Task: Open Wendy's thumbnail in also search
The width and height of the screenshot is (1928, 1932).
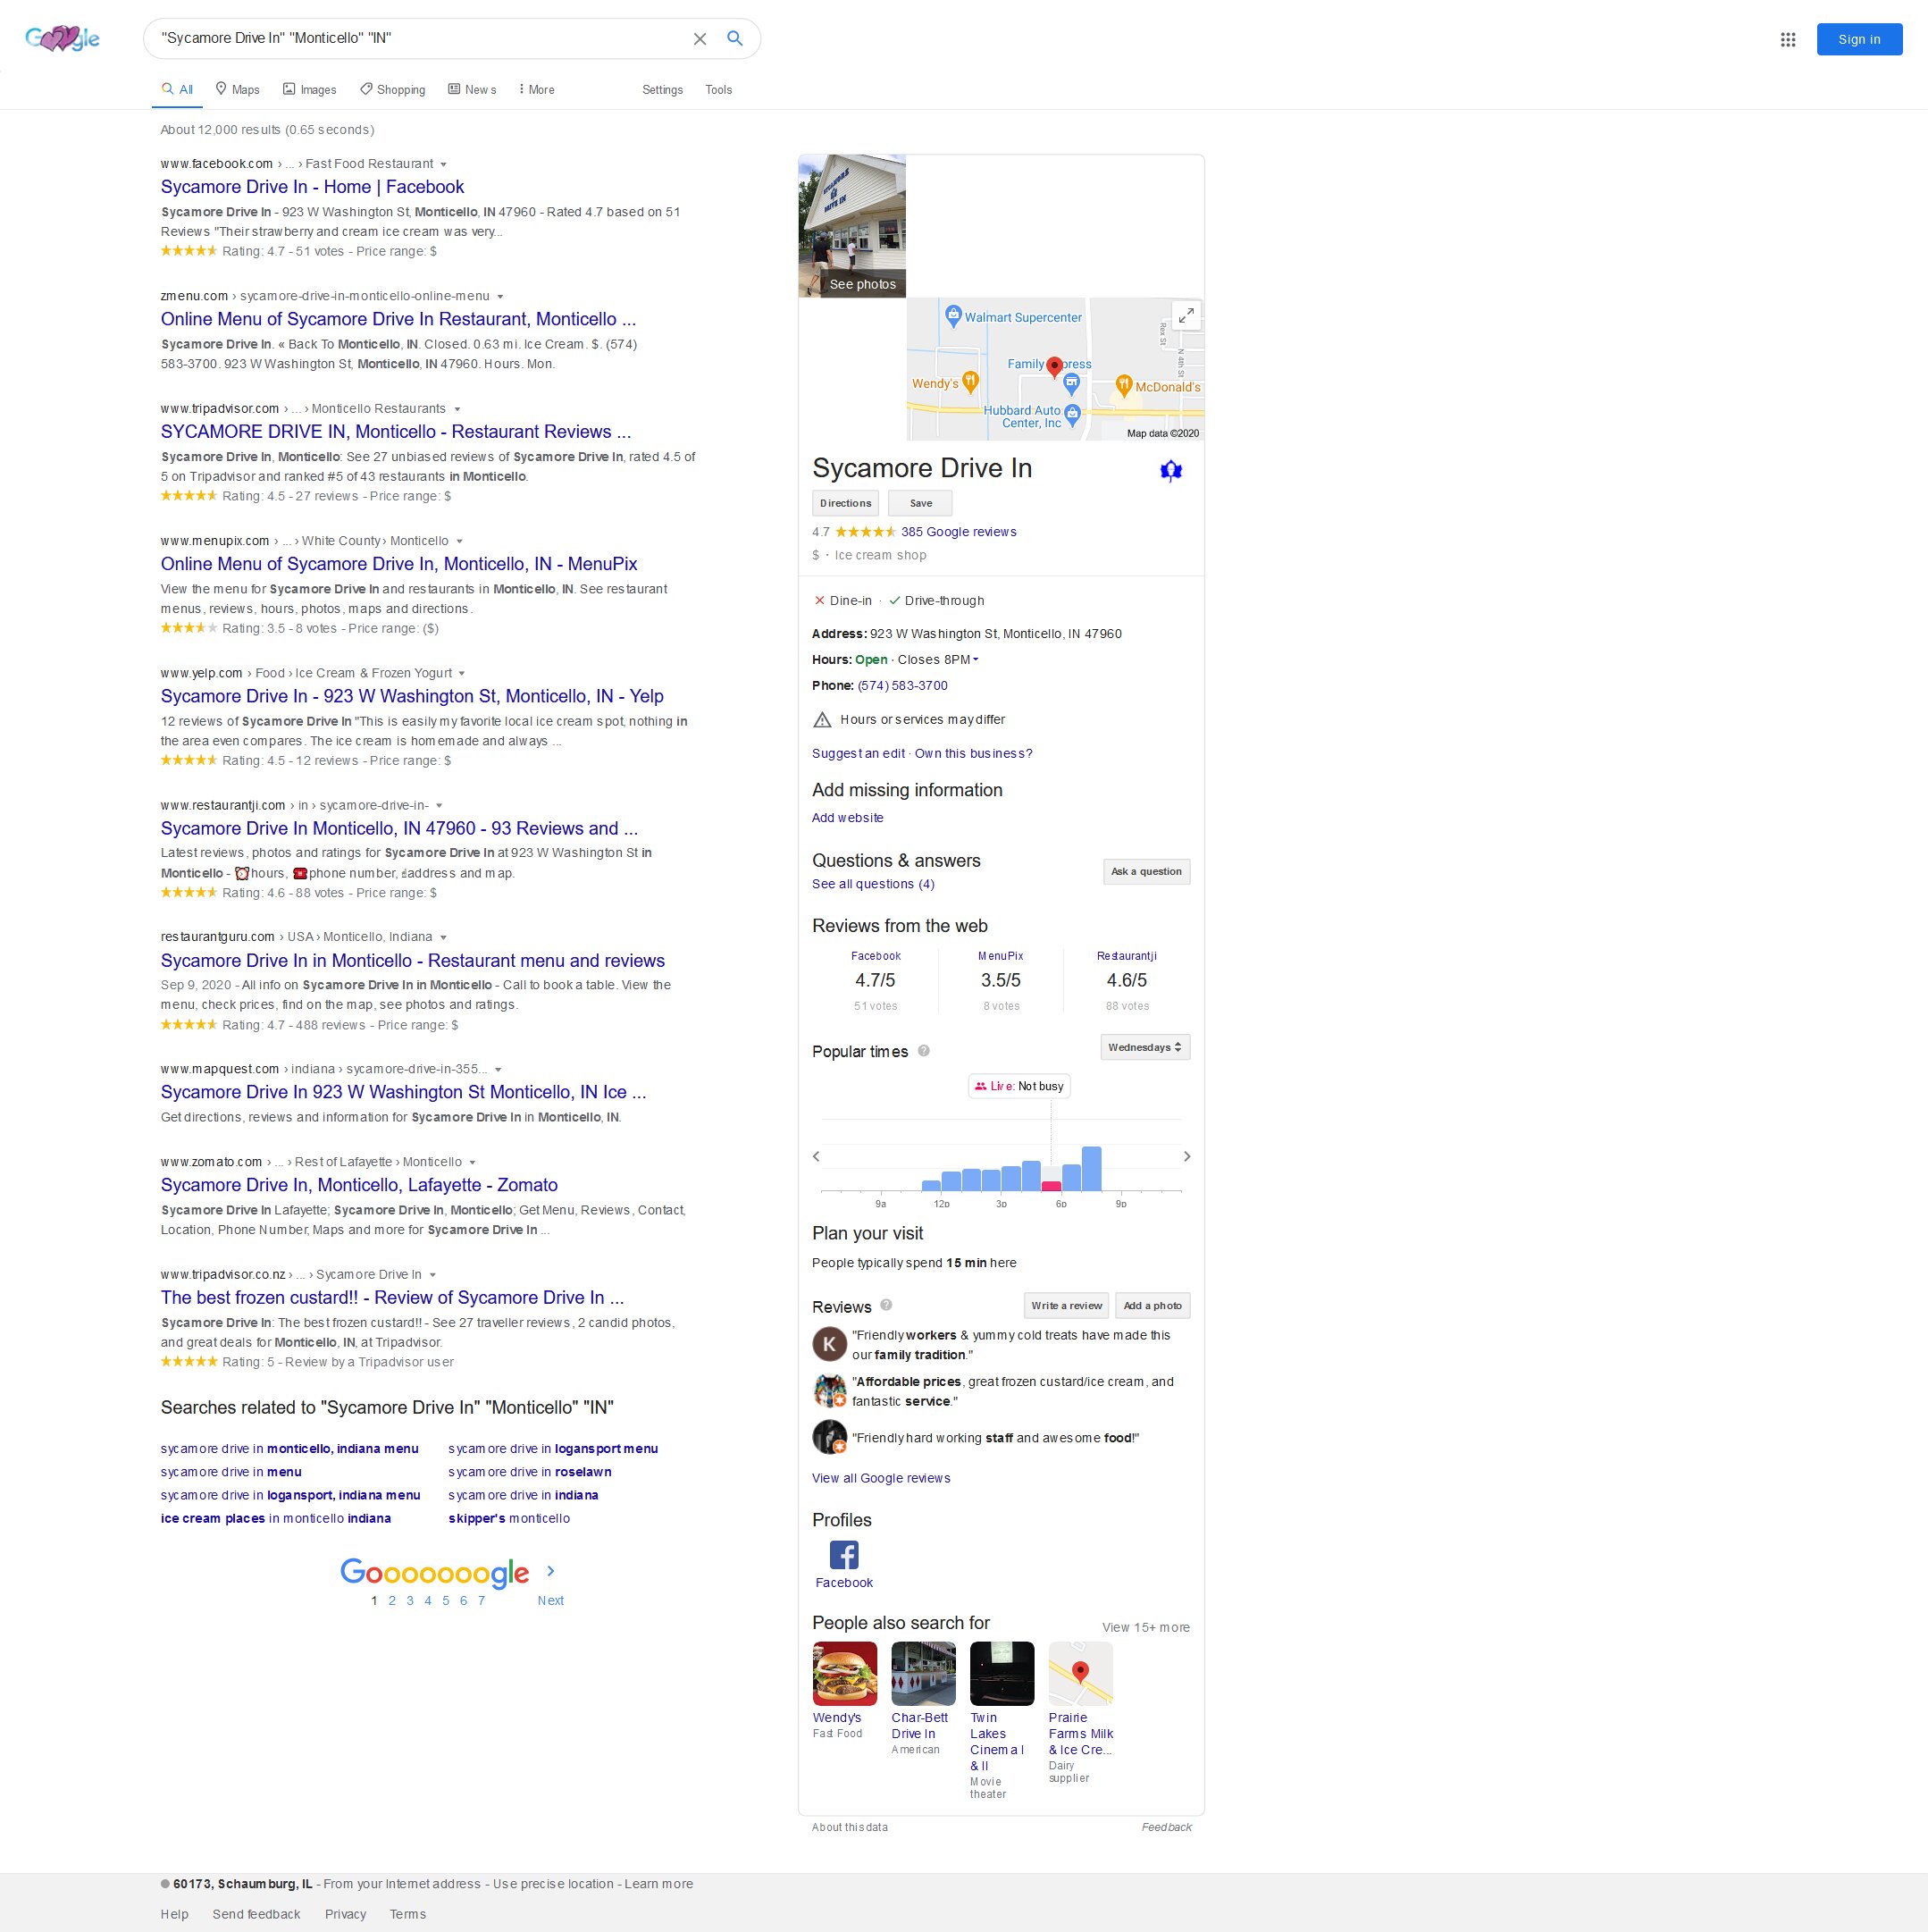Action: 844,1673
